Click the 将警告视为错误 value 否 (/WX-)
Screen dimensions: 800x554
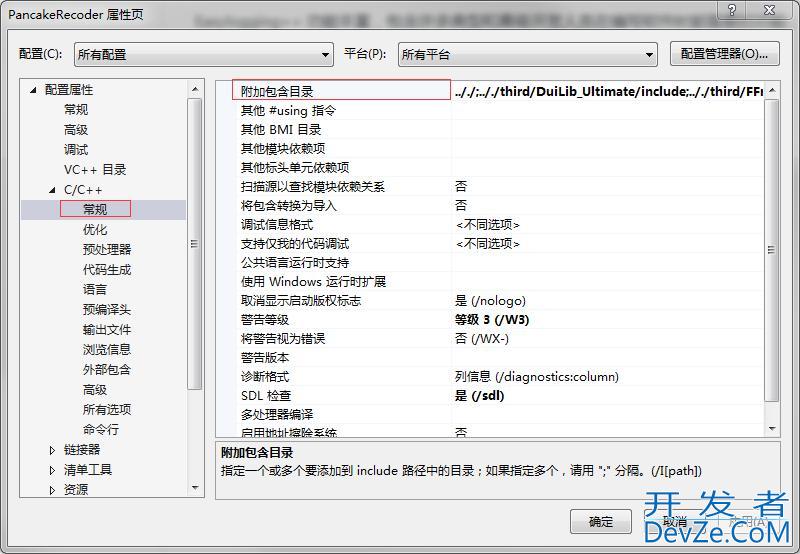pyautogui.click(x=482, y=339)
